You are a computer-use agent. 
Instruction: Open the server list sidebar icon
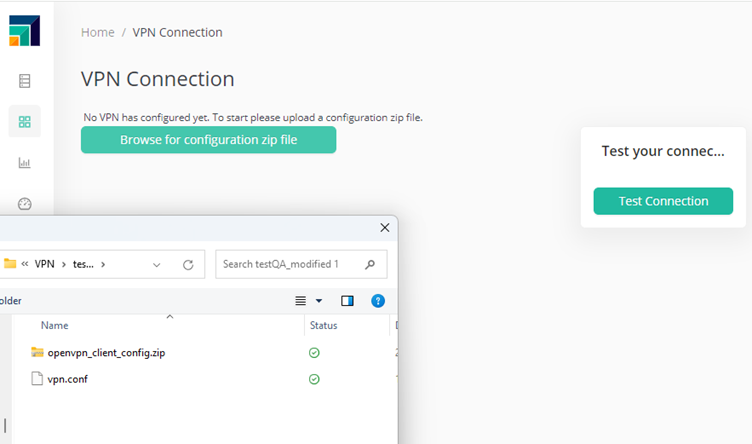(25, 81)
